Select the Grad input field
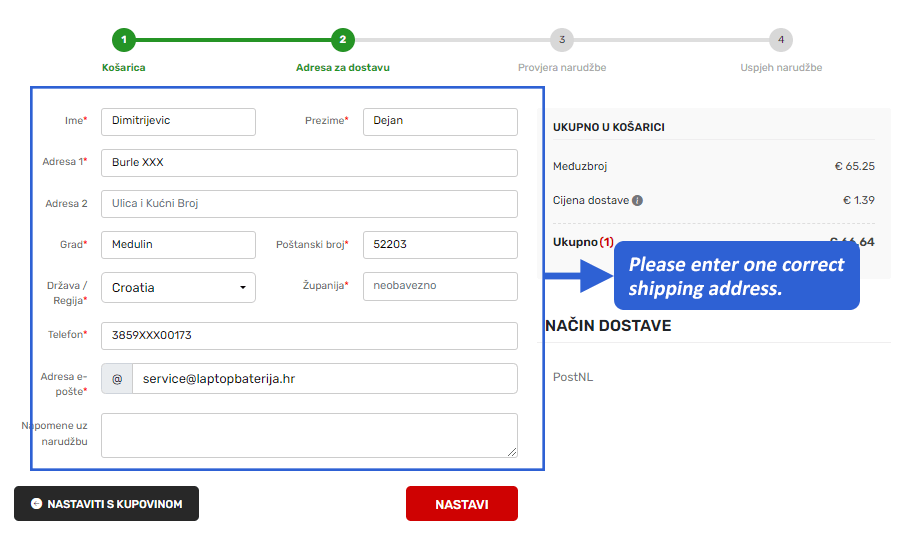The height and width of the screenshot is (549, 900). coord(178,245)
